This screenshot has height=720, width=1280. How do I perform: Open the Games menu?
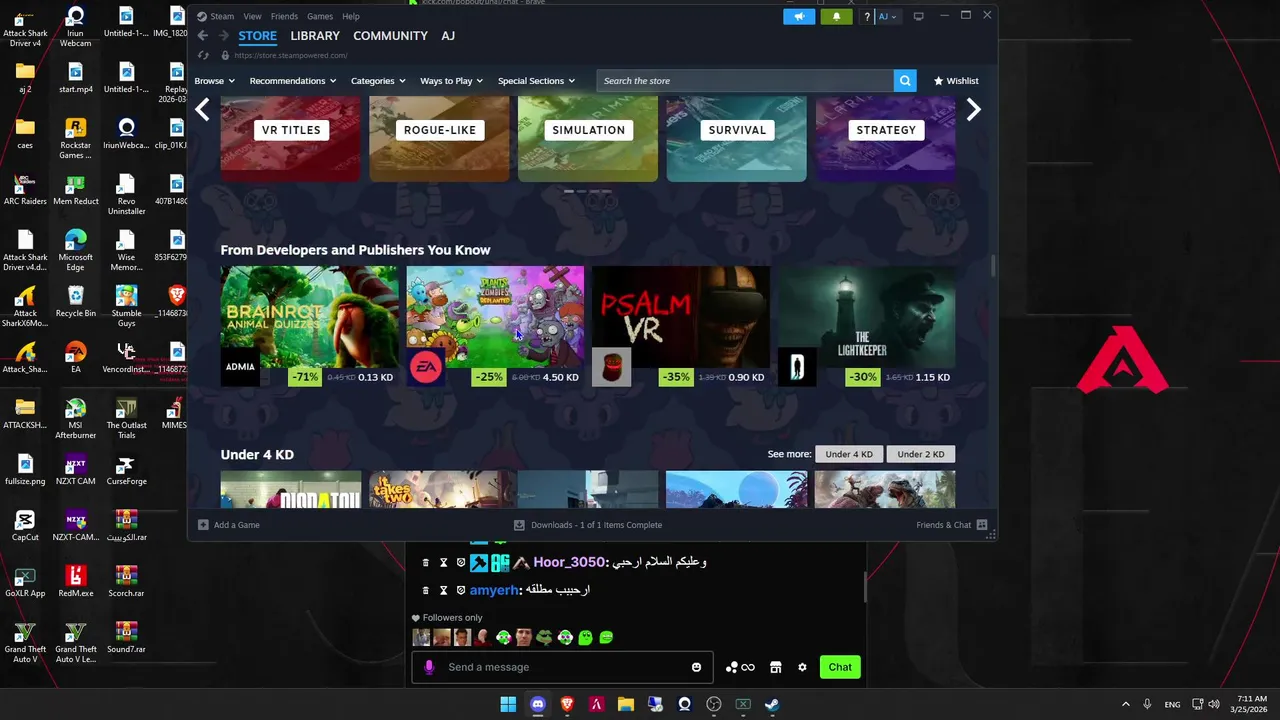(320, 17)
